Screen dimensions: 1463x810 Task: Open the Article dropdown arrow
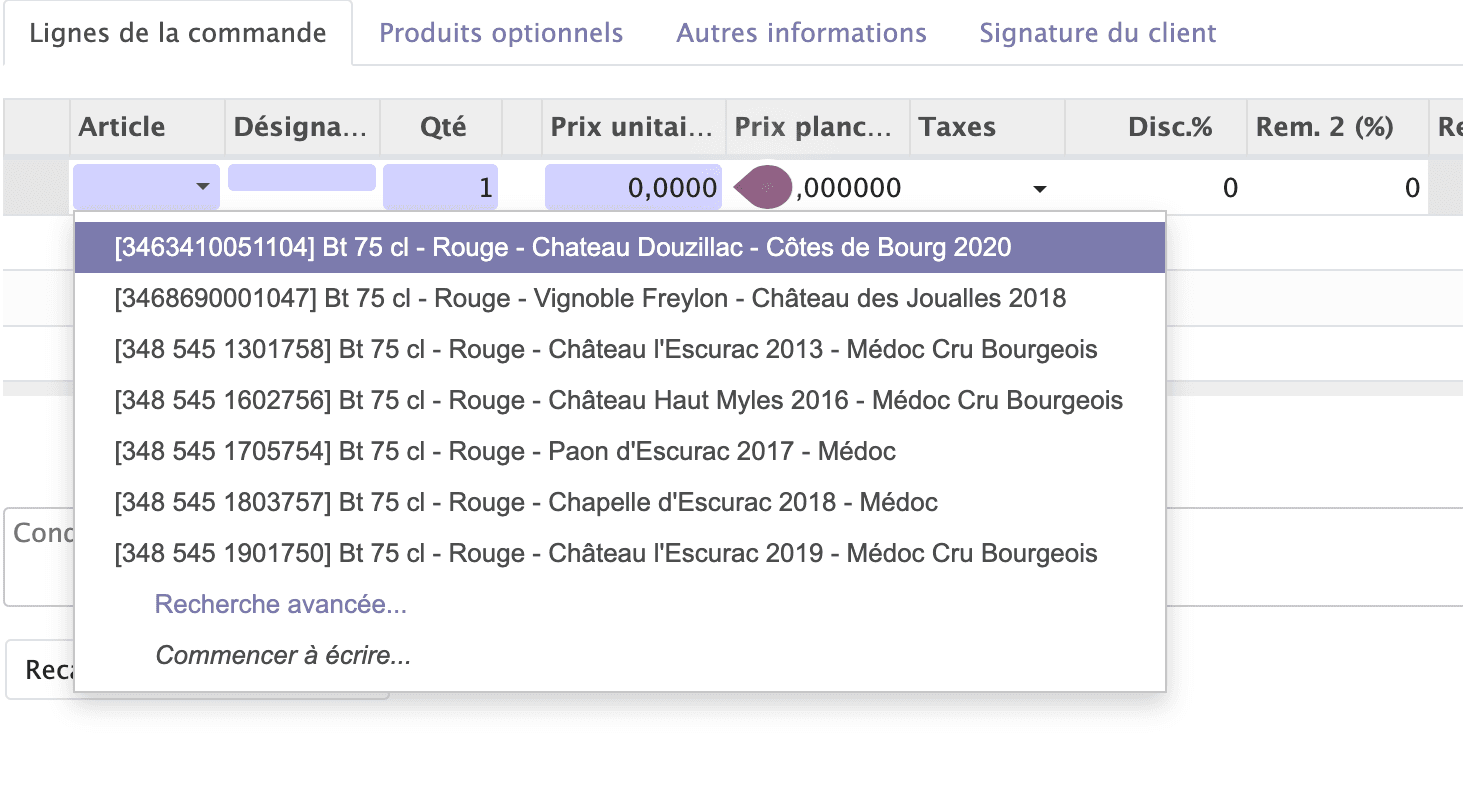pyautogui.click(x=204, y=187)
